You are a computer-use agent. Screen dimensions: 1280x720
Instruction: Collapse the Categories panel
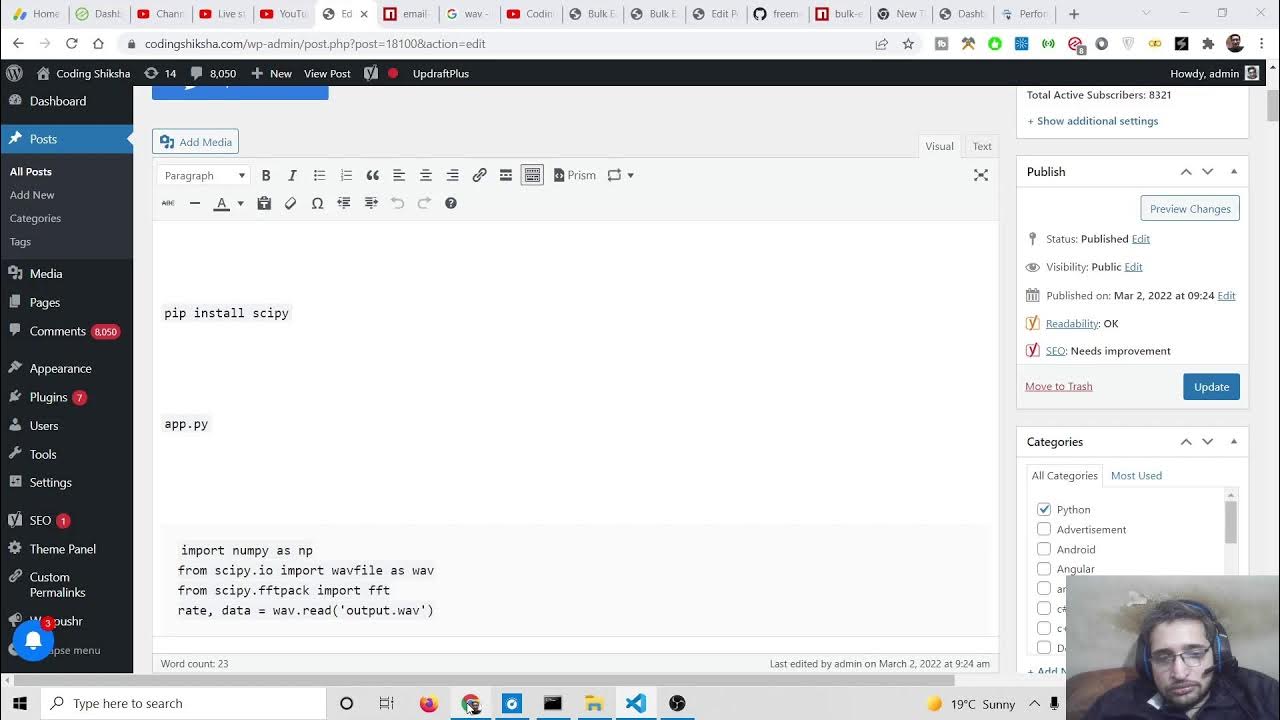(1233, 441)
